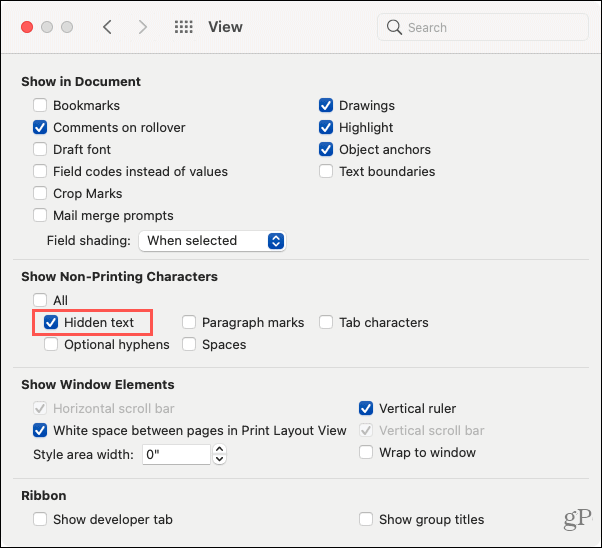Image resolution: width=602 pixels, height=548 pixels.
Task: Enable Optional hyphens
Action: coord(51,344)
